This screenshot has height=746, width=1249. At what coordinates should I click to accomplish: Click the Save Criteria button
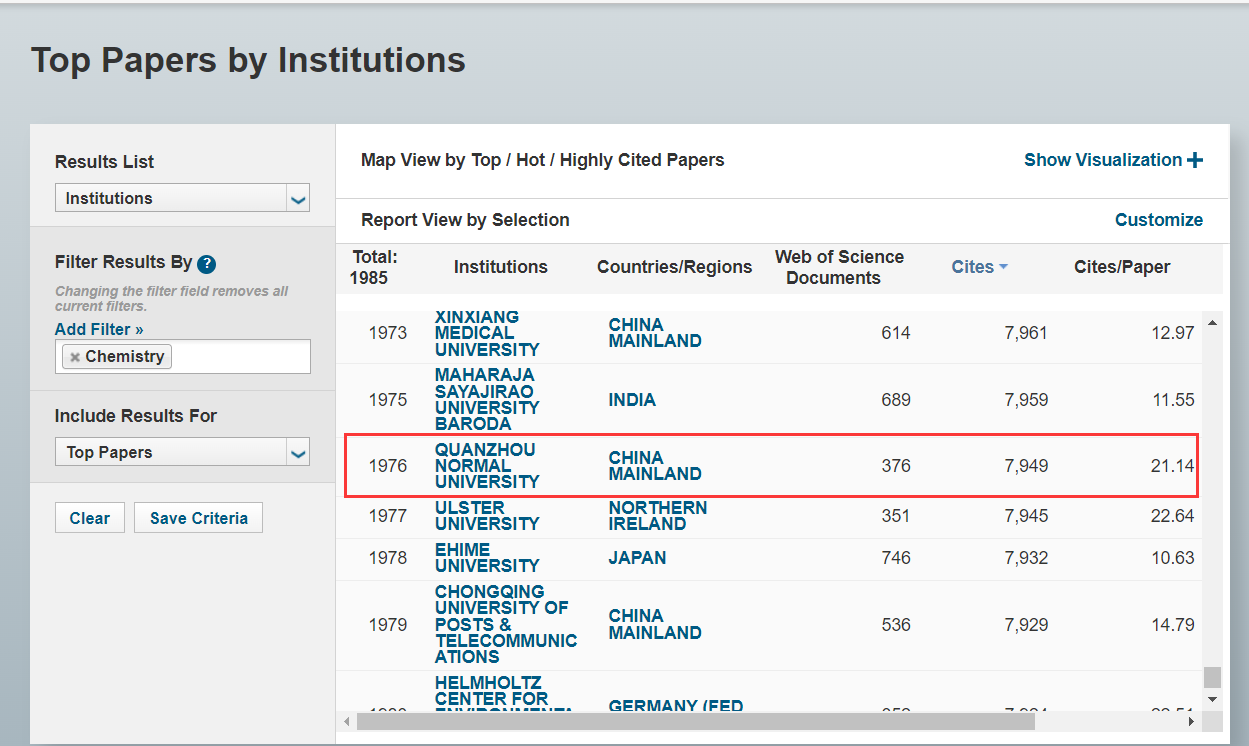[198, 518]
